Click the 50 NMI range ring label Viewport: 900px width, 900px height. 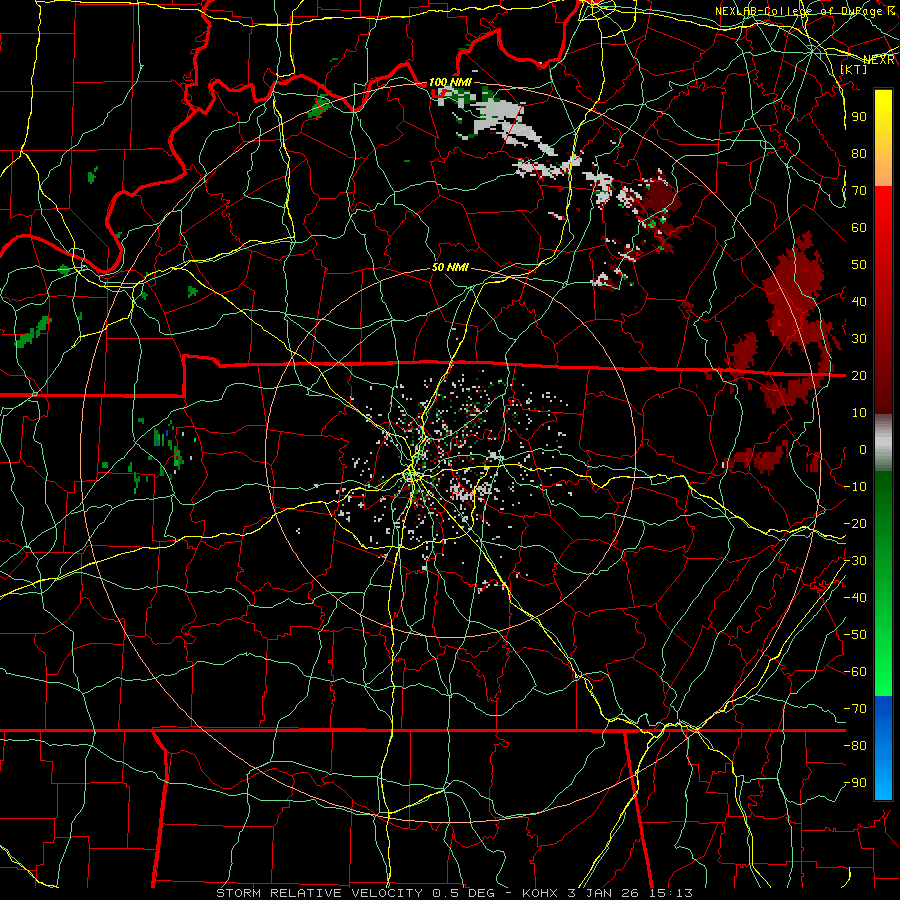[450, 267]
